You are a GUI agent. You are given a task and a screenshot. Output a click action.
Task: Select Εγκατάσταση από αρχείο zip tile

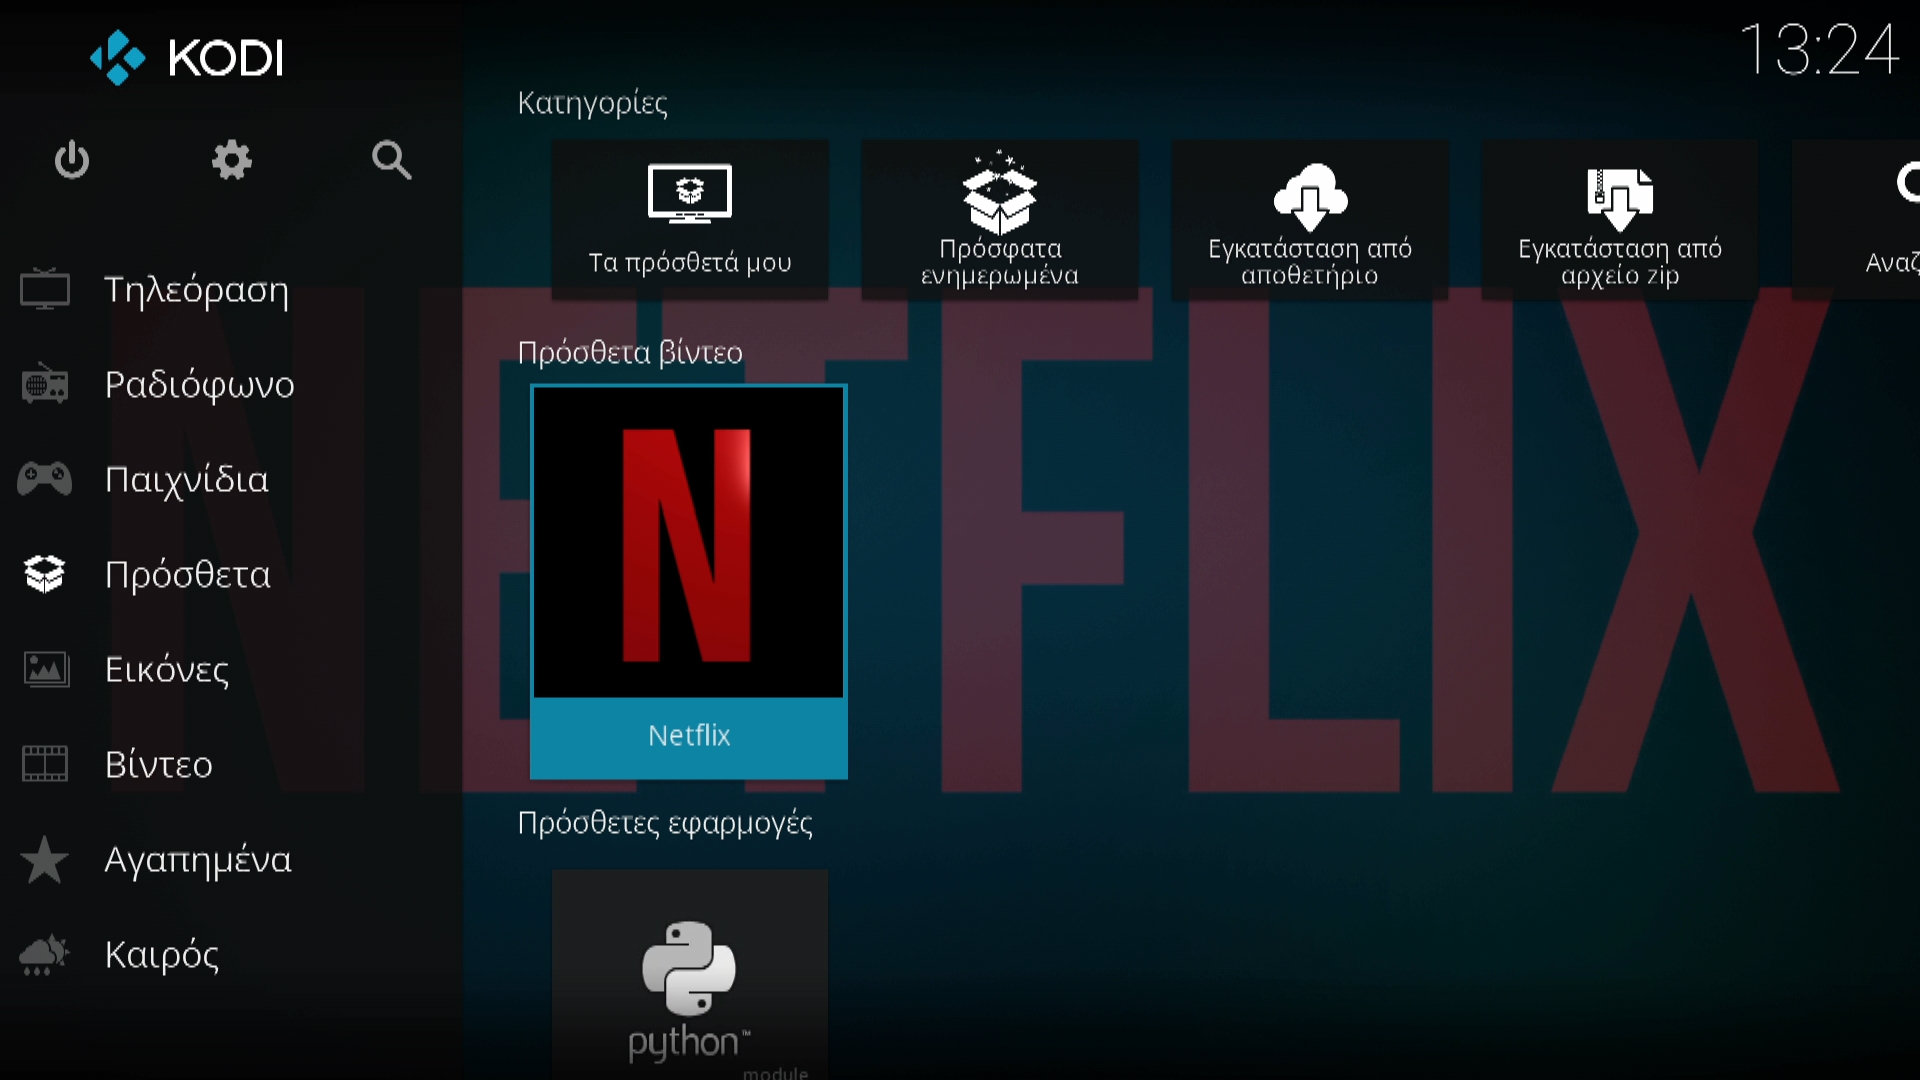[x=1620, y=220]
